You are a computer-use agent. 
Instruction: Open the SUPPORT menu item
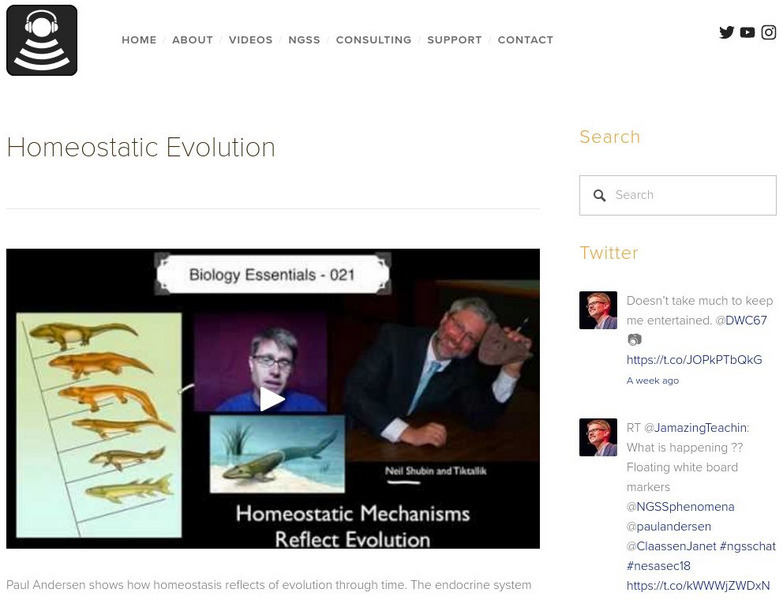click(454, 40)
